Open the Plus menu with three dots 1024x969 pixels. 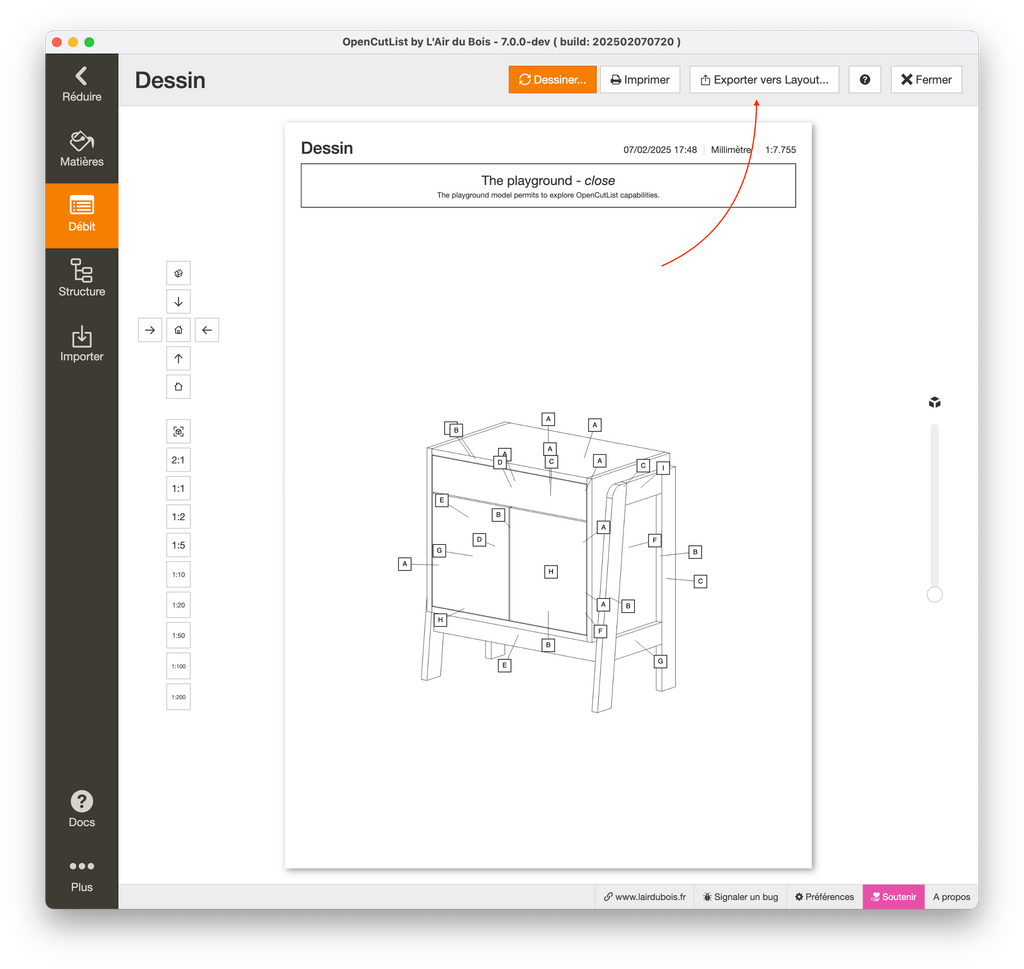[82, 876]
